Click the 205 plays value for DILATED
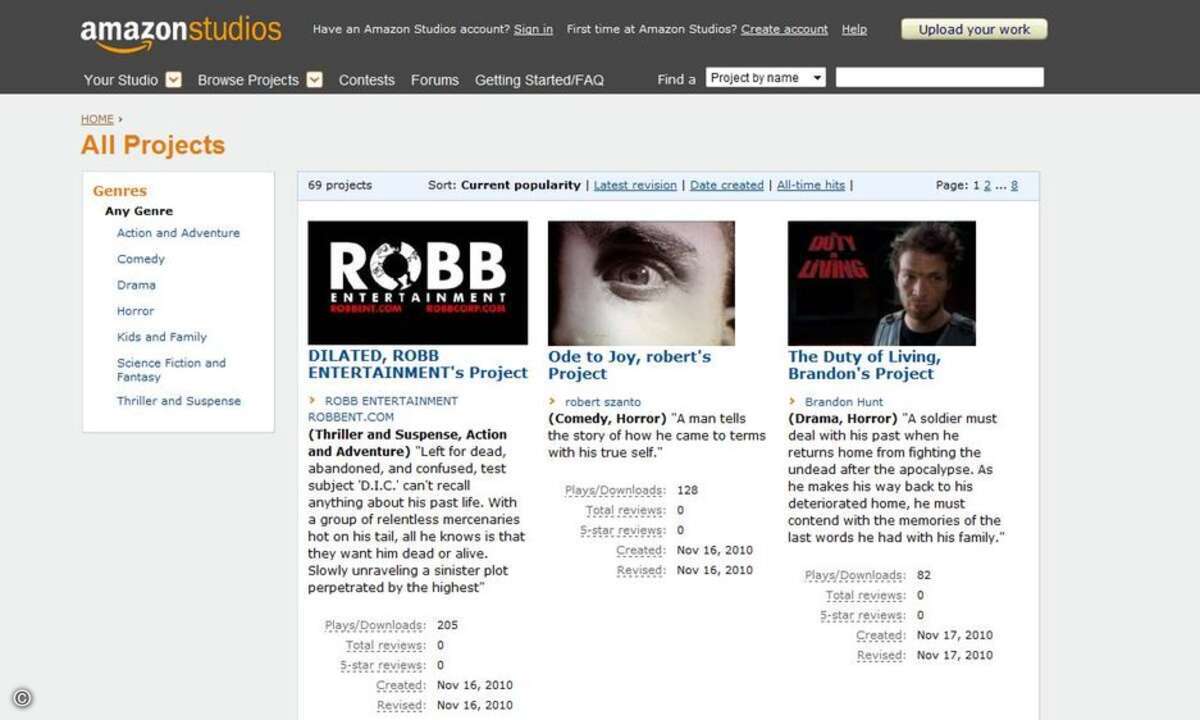The image size is (1200, 720). [447, 625]
